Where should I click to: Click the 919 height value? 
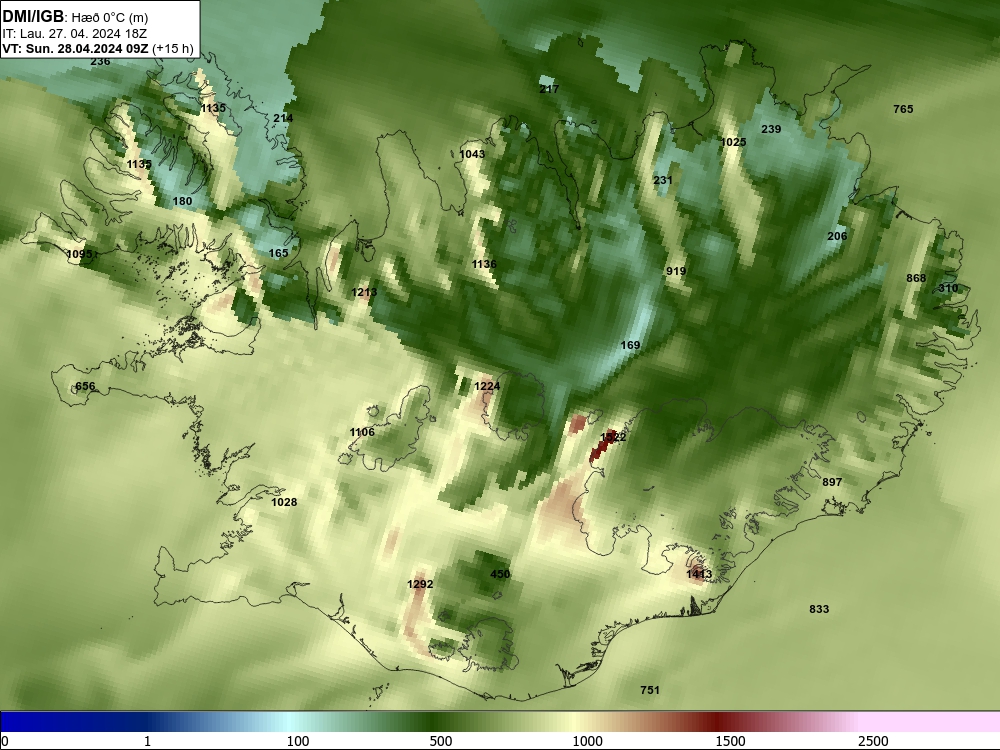pyautogui.click(x=676, y=271)
